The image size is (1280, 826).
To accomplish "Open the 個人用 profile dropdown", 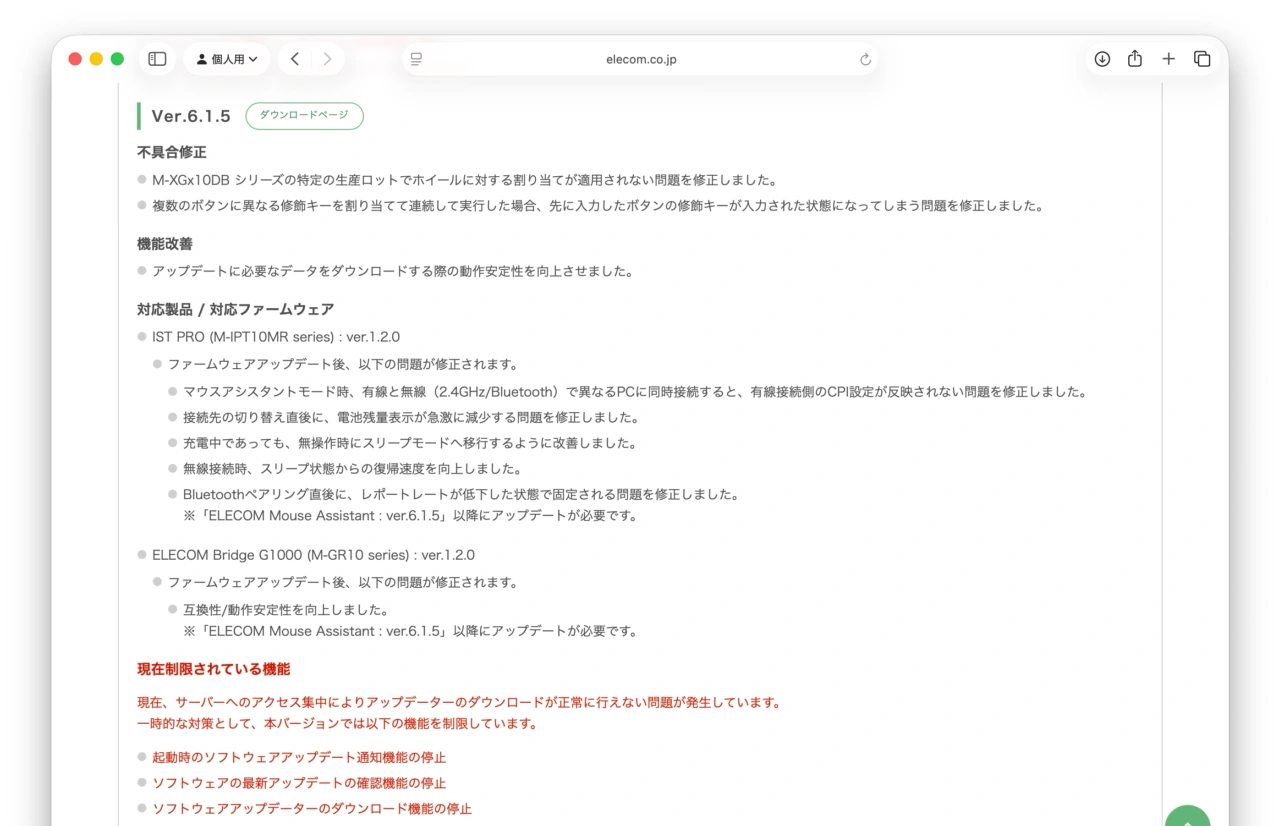I will pyautogui.click(x=227, y=59).
